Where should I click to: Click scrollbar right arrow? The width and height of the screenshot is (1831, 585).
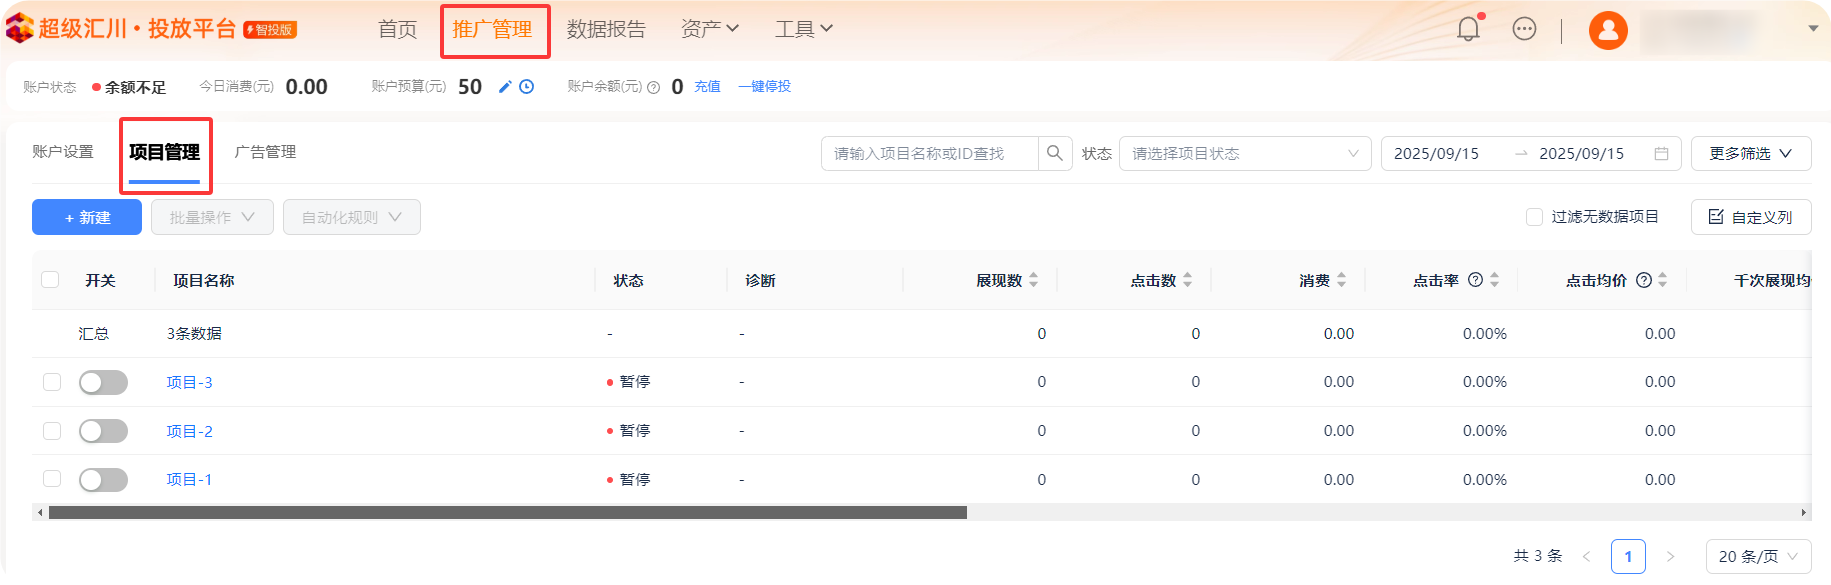1804,513
